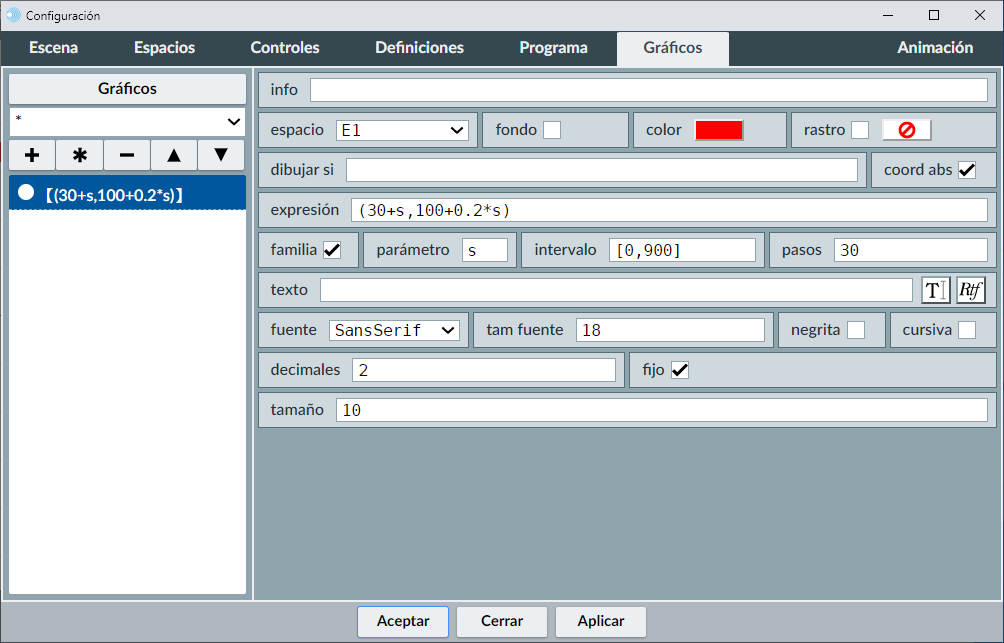Click the plus icon to add a graphic
Screen dimensions: 1004x643
32,155
